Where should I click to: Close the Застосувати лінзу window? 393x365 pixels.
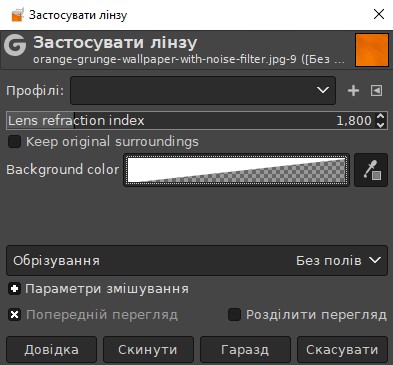pyautogui.click(x=379, y=14)
